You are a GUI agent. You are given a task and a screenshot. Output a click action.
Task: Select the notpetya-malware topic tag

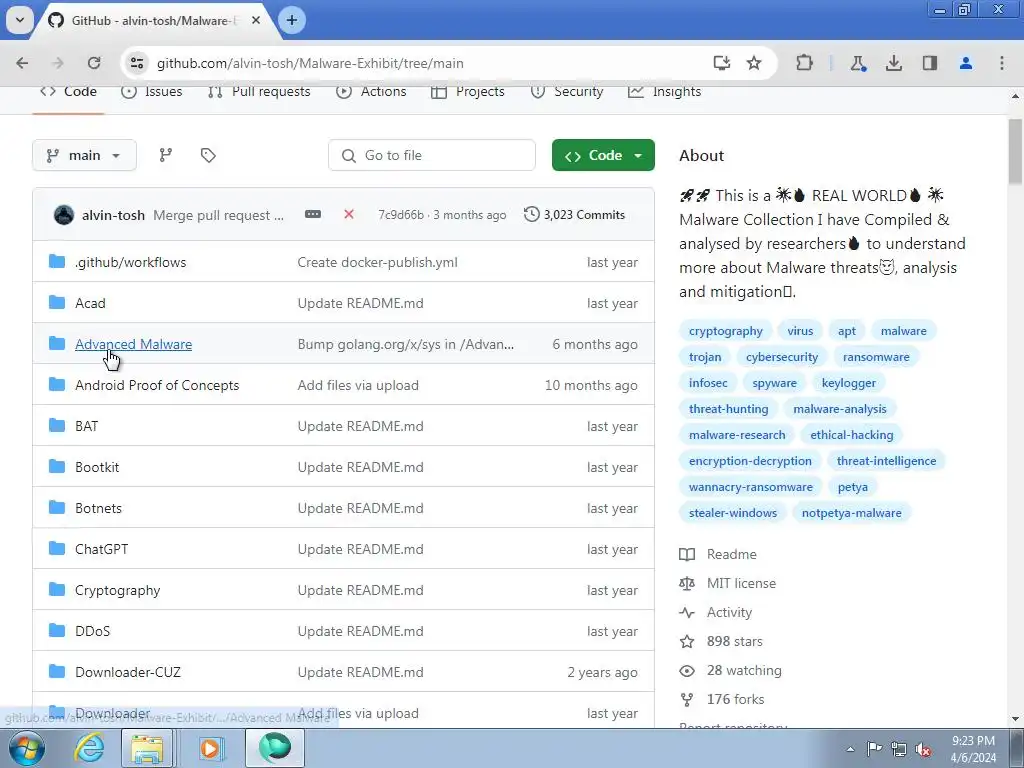coord(852,513)
